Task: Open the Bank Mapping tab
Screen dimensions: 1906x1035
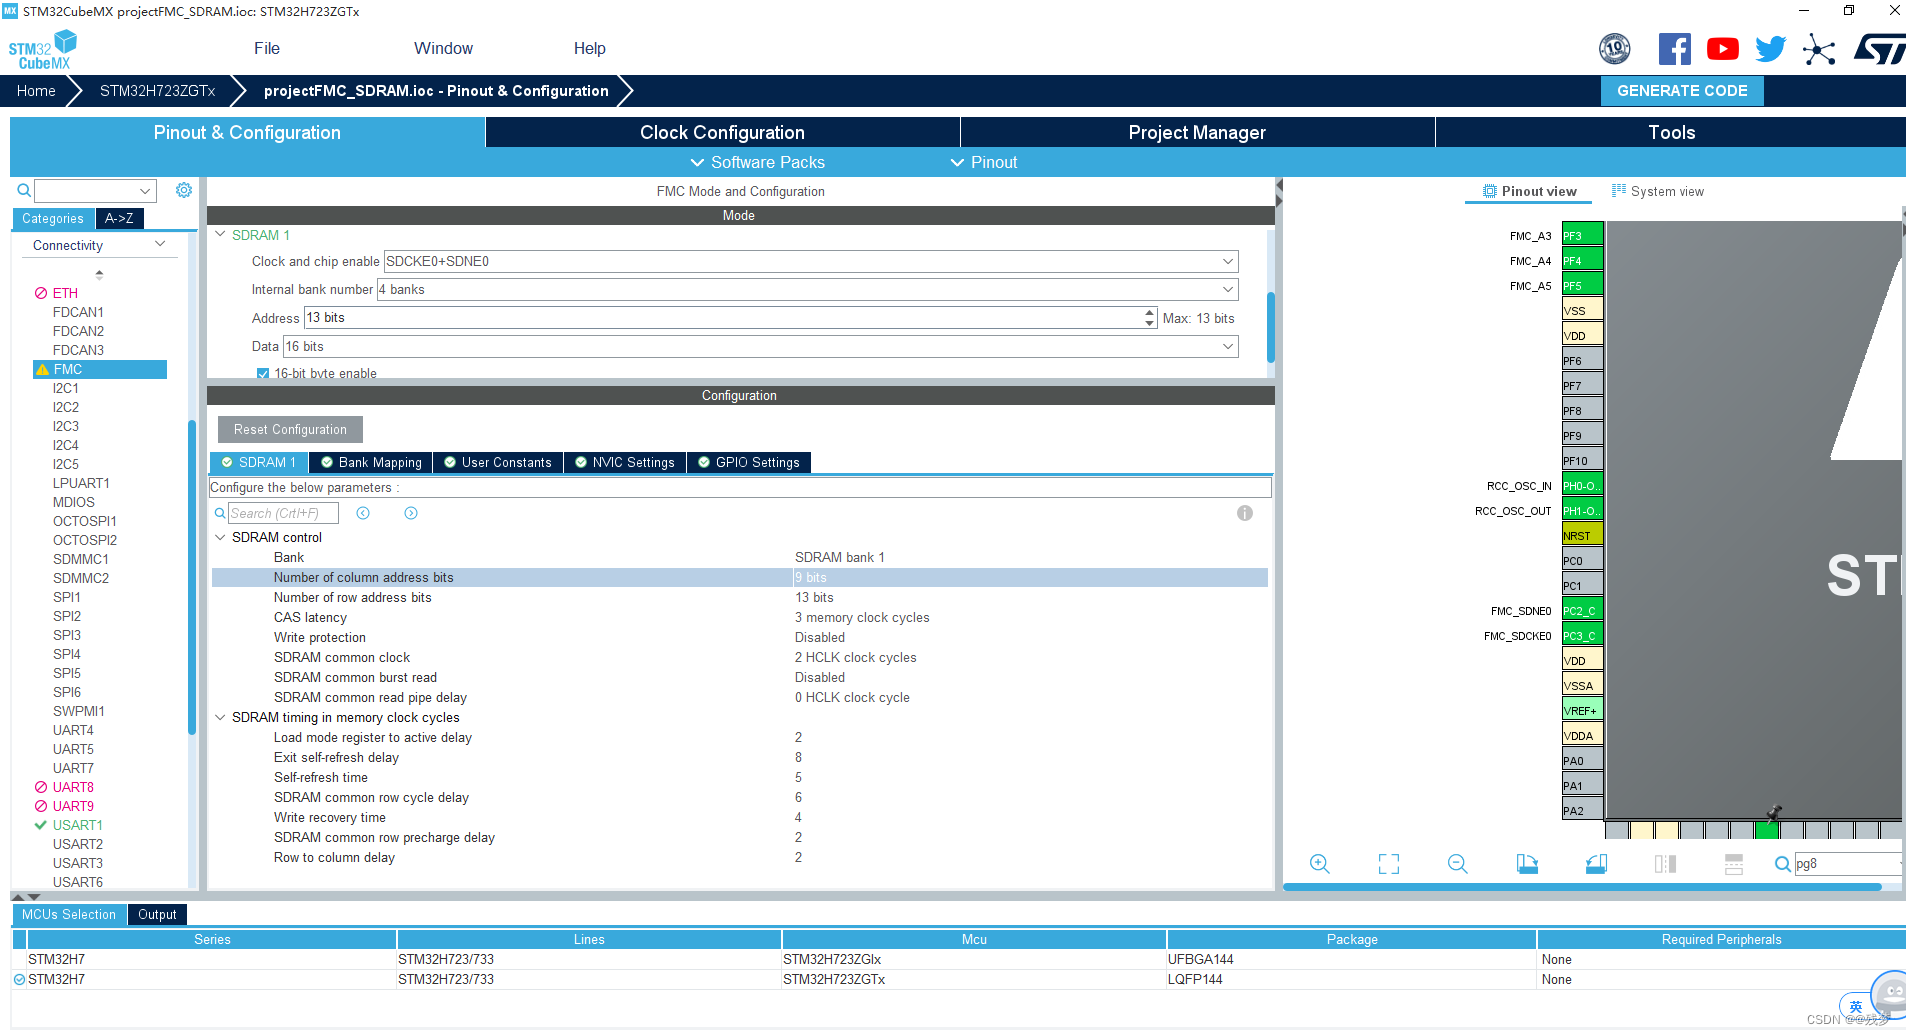Action: 371,462
